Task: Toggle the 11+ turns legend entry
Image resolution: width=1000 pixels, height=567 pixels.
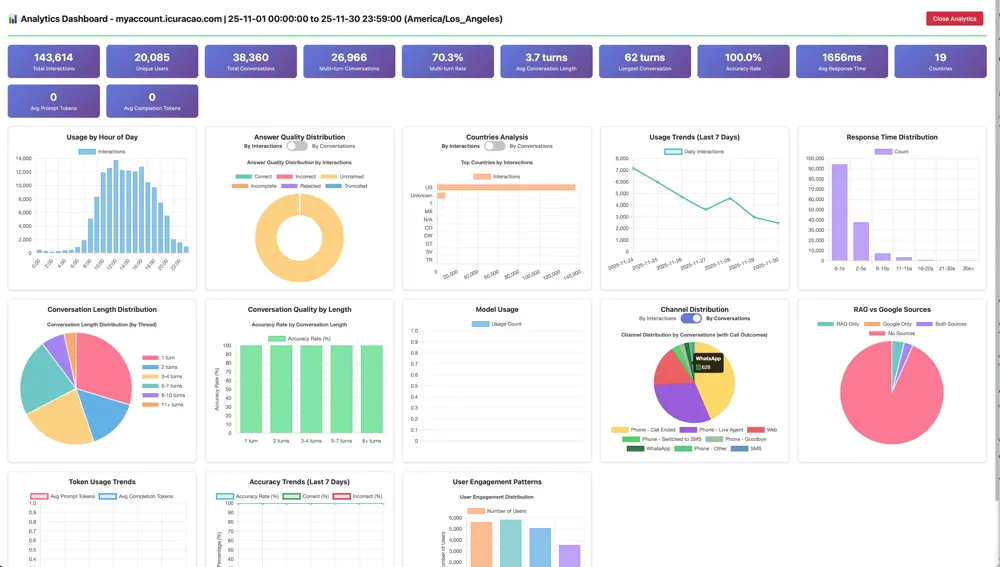Action: (x=163, y=405)
